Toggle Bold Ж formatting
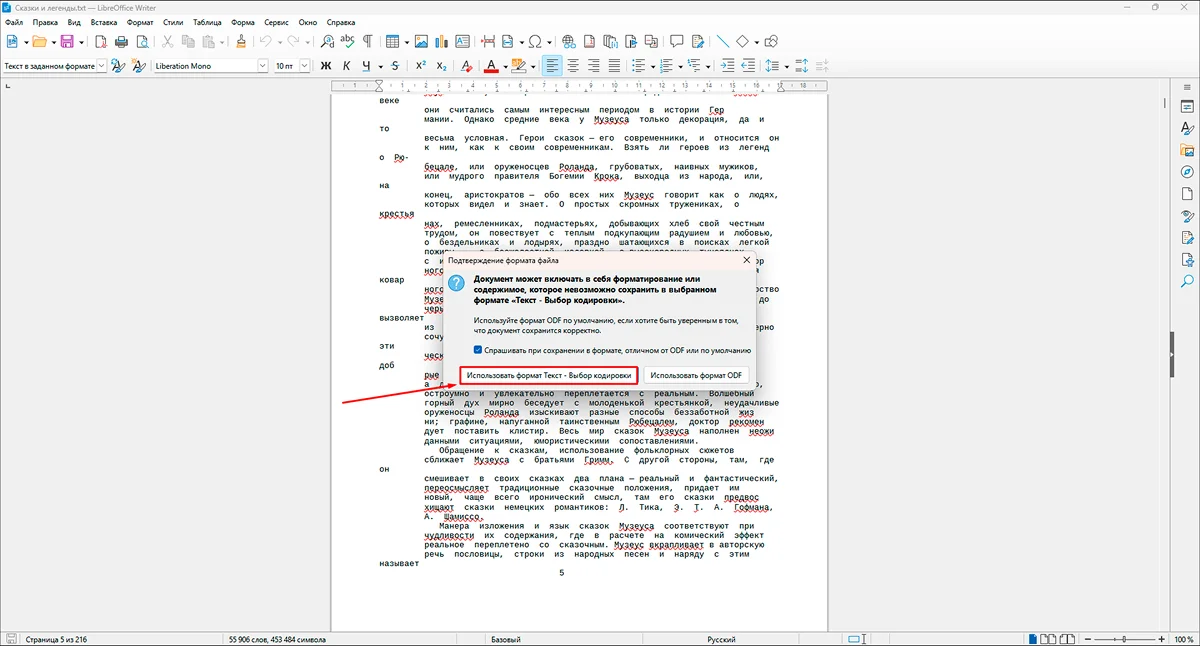Screen dimensions: 1200x646 click(x=325, y=66)
